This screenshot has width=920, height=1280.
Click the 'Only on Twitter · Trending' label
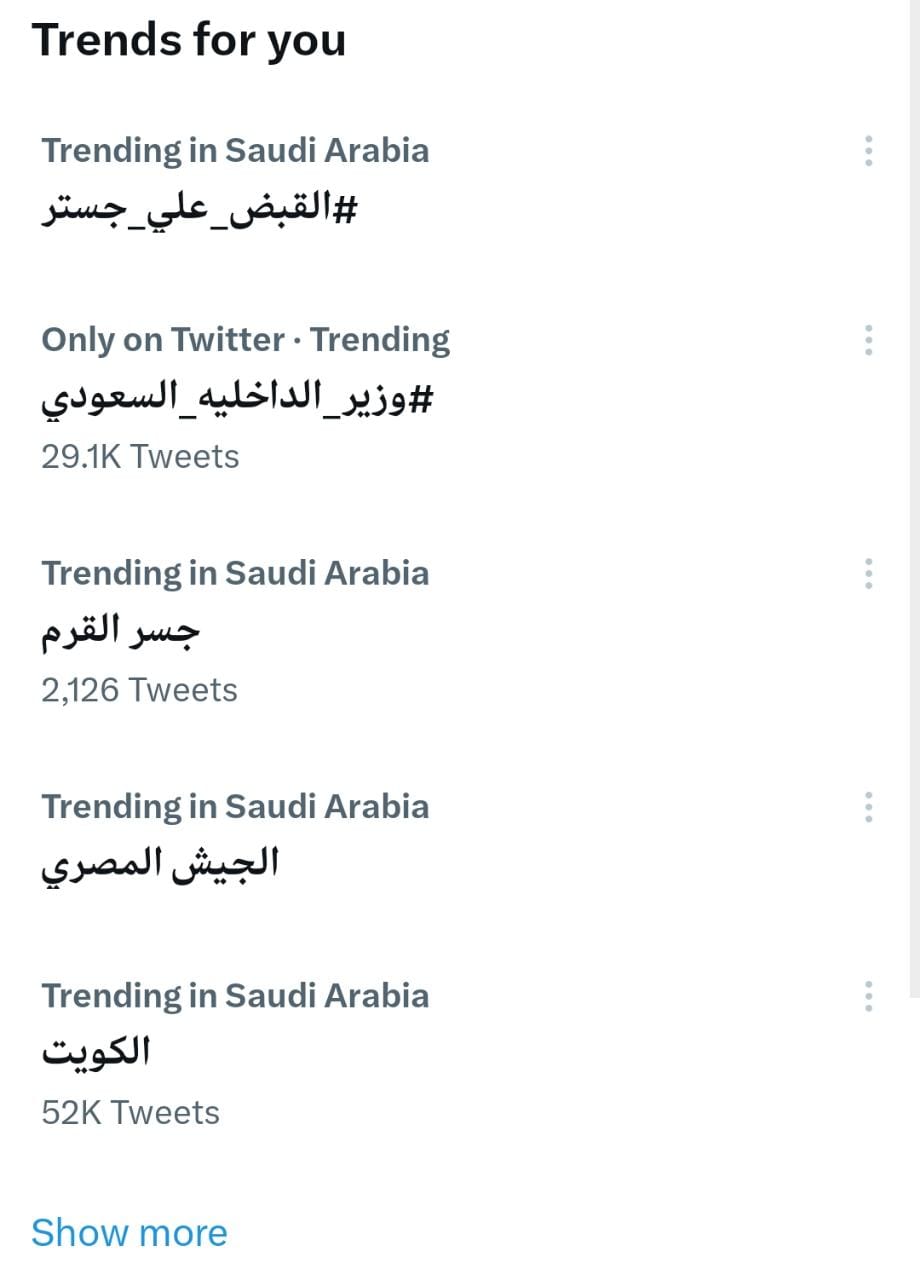click(245, 340)
